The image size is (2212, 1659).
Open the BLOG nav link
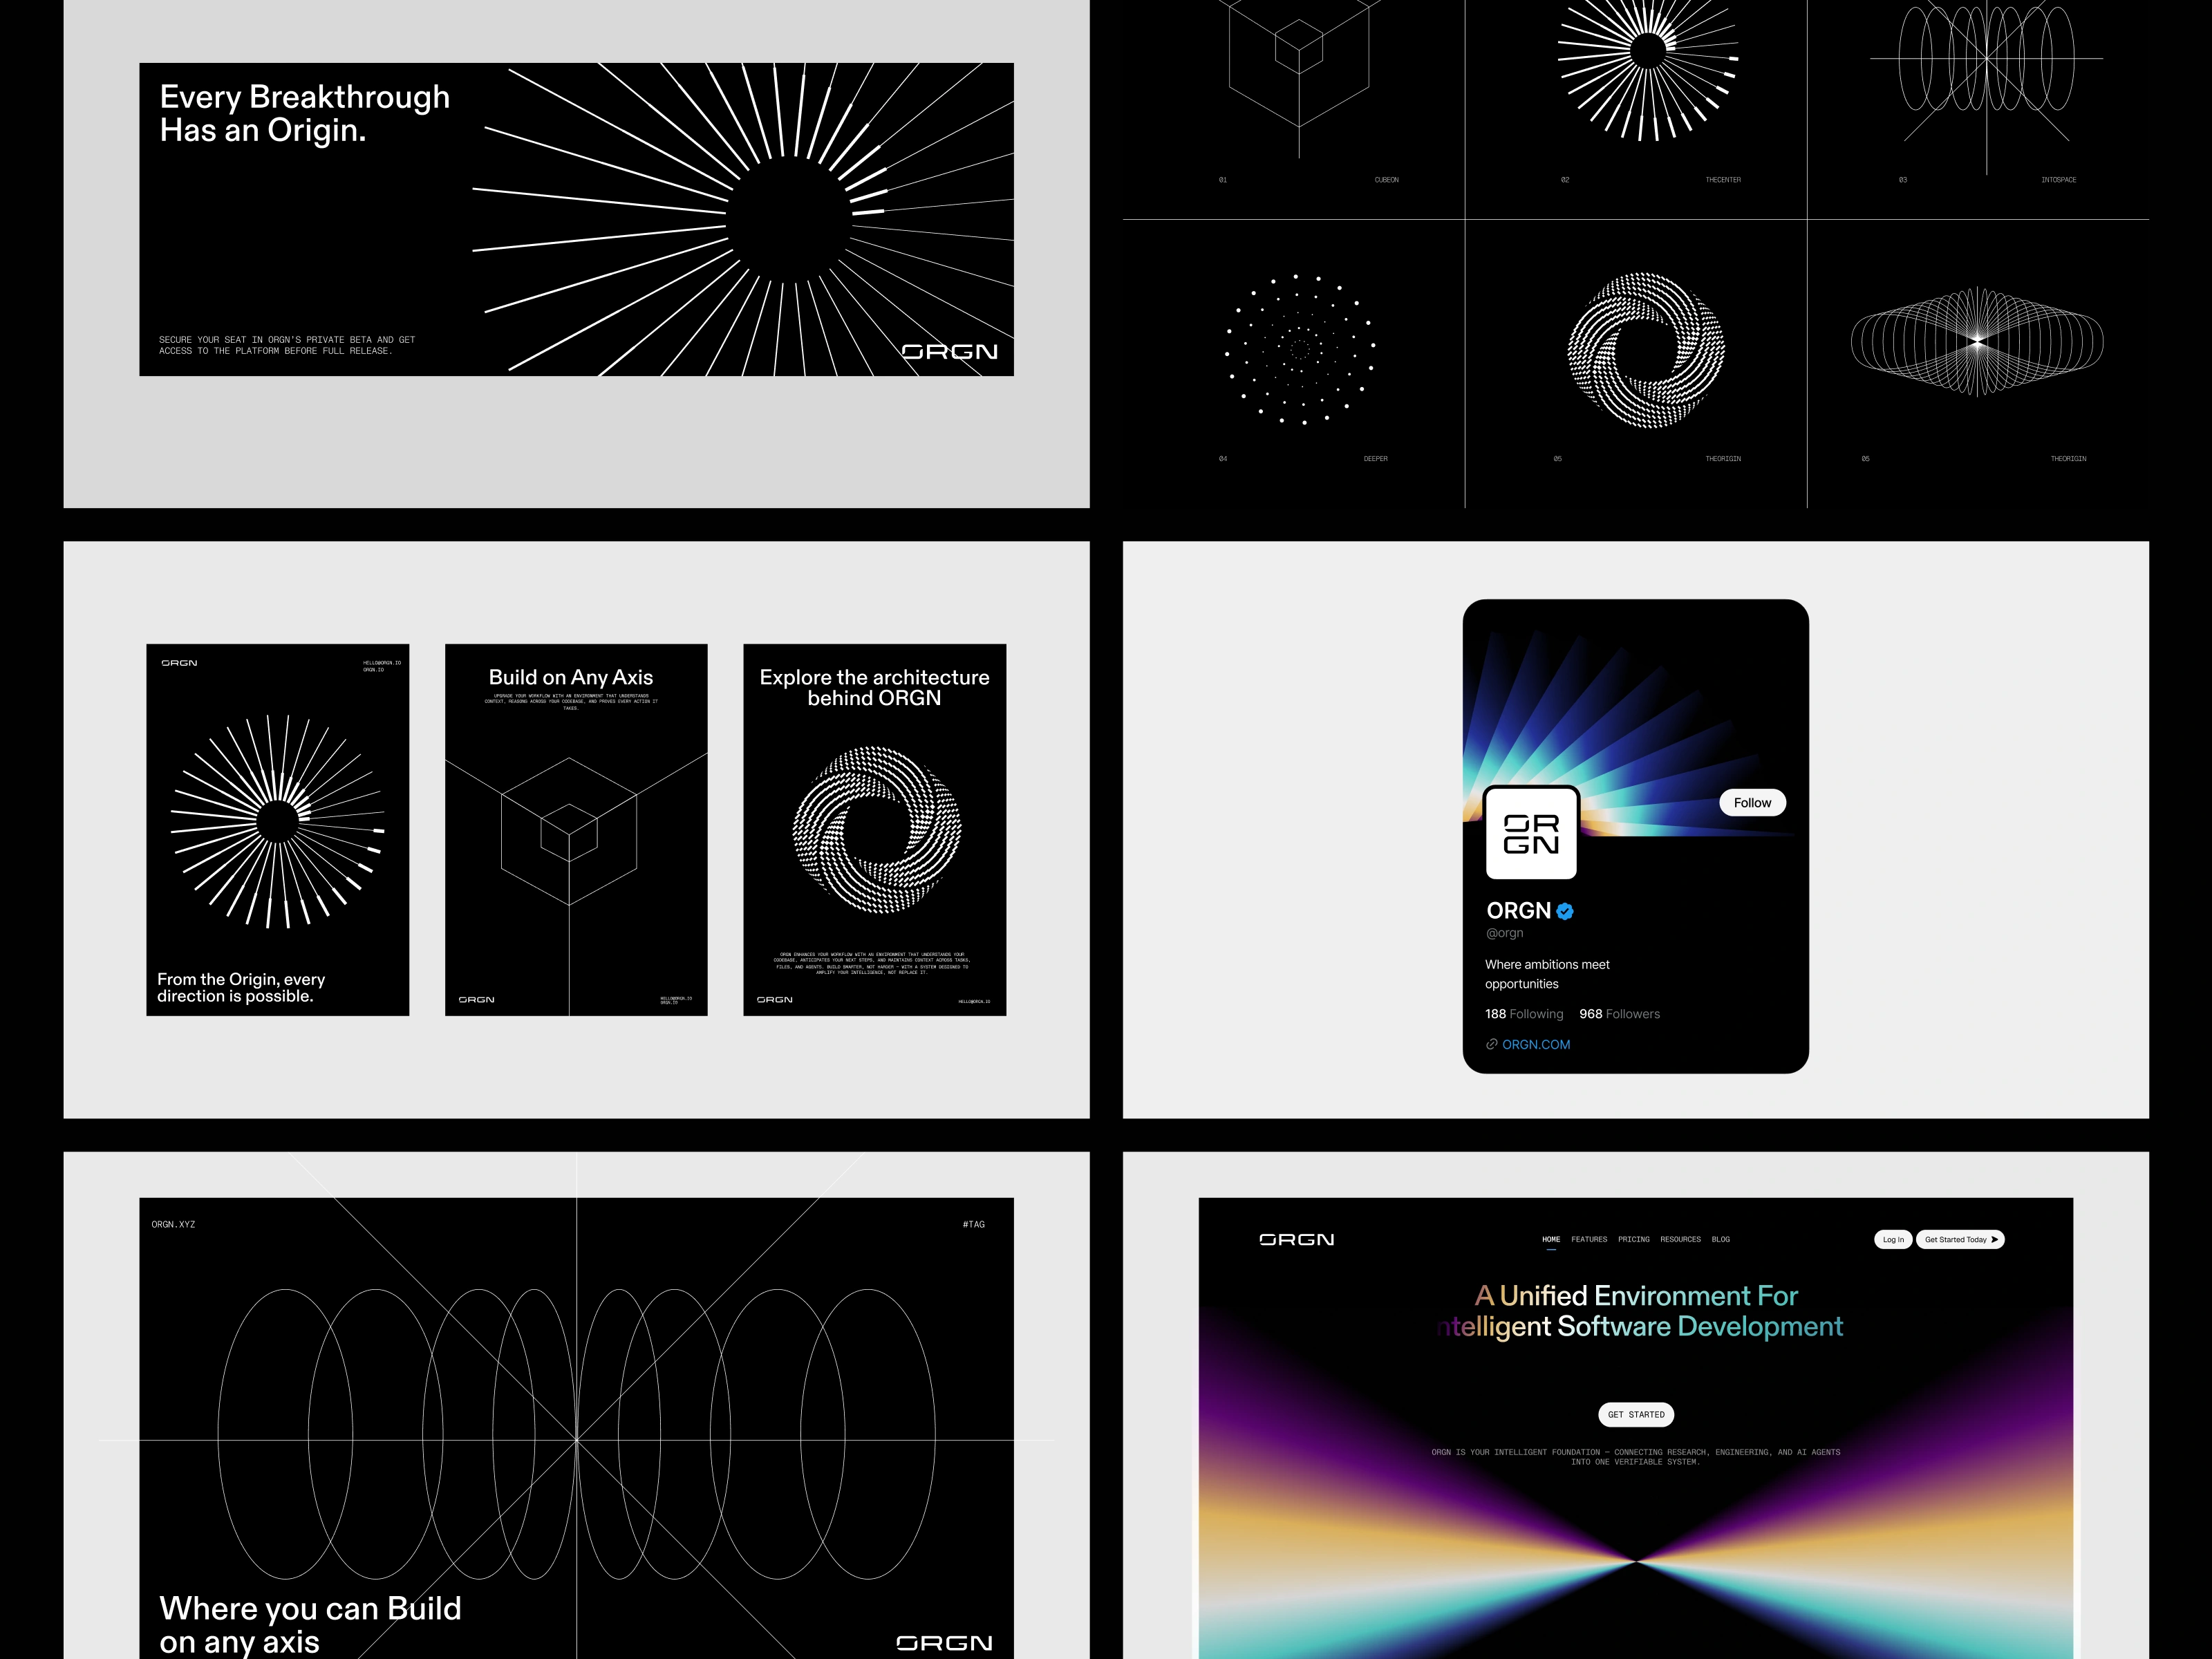(x=1720, y=1239)
